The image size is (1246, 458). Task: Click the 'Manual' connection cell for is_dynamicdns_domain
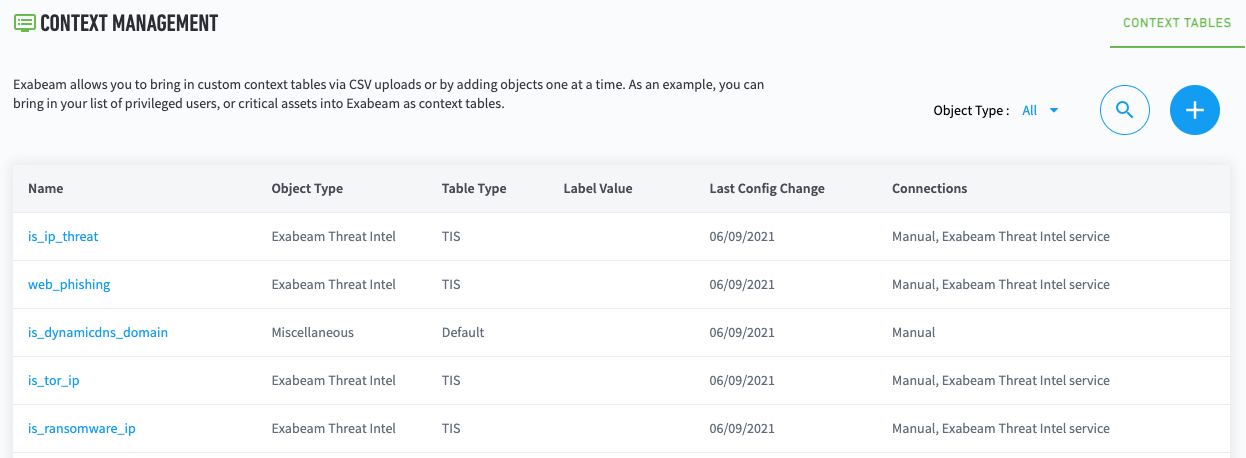[x=913, y=333]
